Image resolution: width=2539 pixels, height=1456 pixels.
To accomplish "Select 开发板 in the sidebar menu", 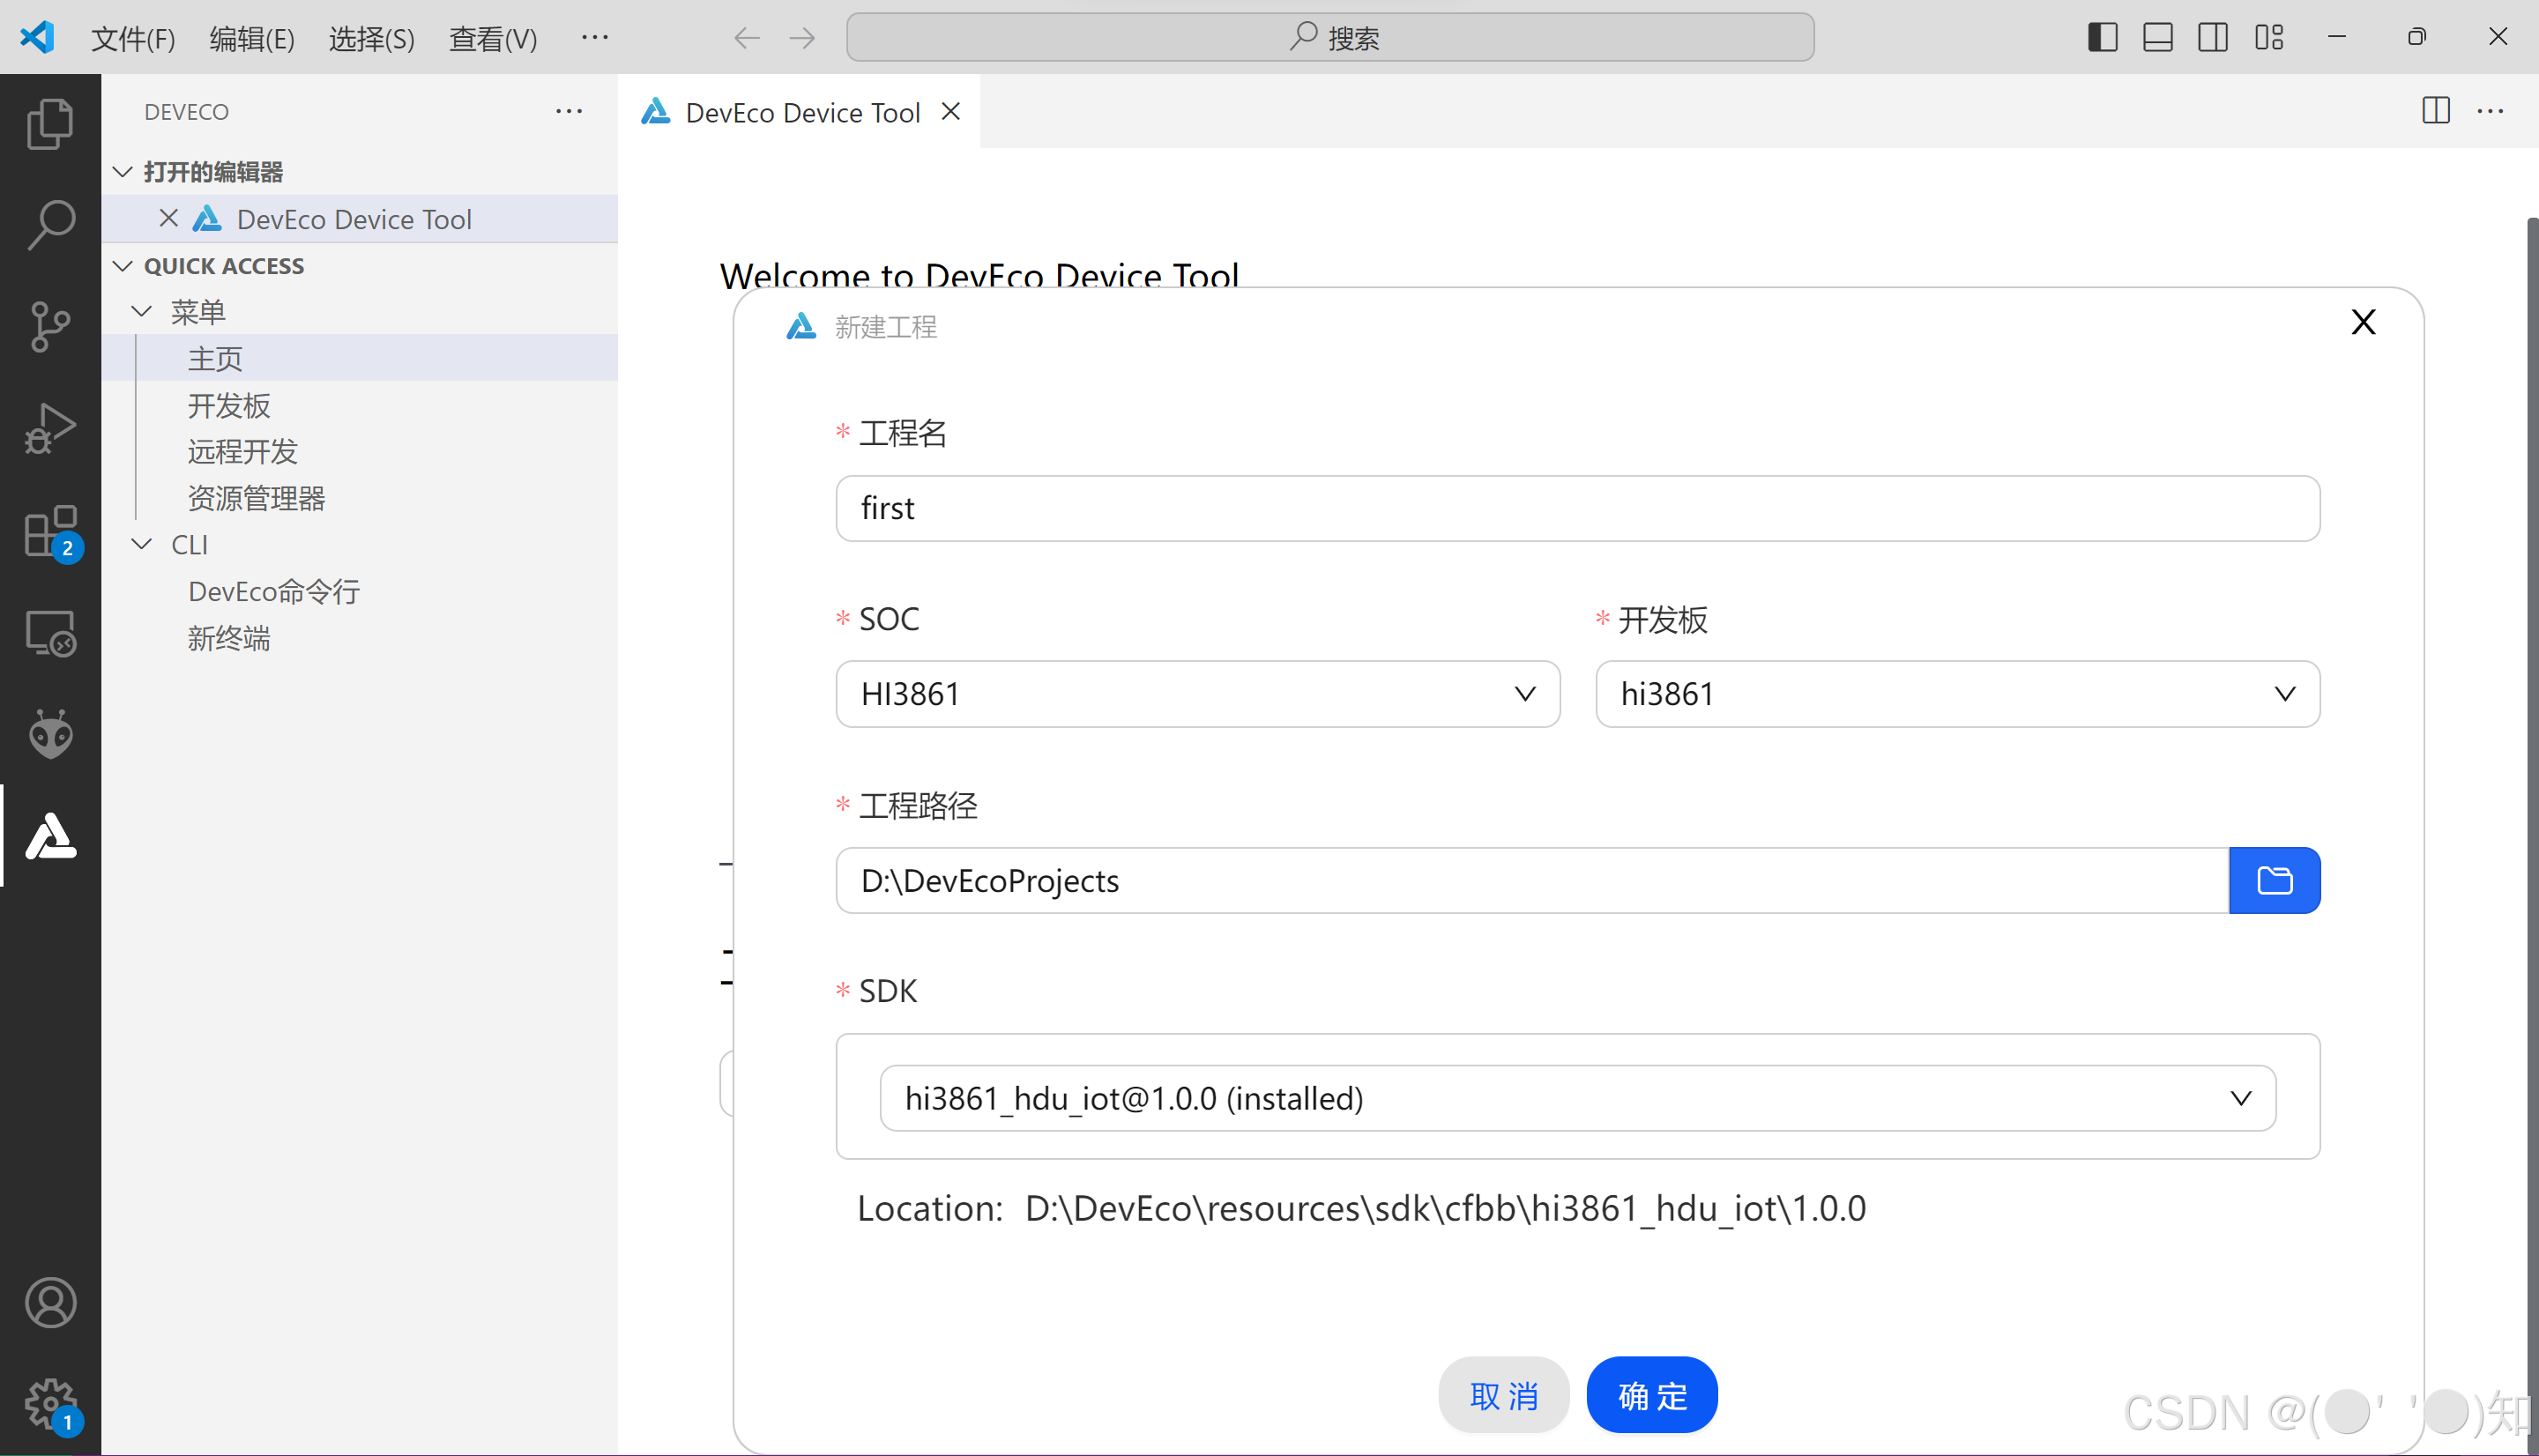I will pyautogui.click(x=229, y=405).
